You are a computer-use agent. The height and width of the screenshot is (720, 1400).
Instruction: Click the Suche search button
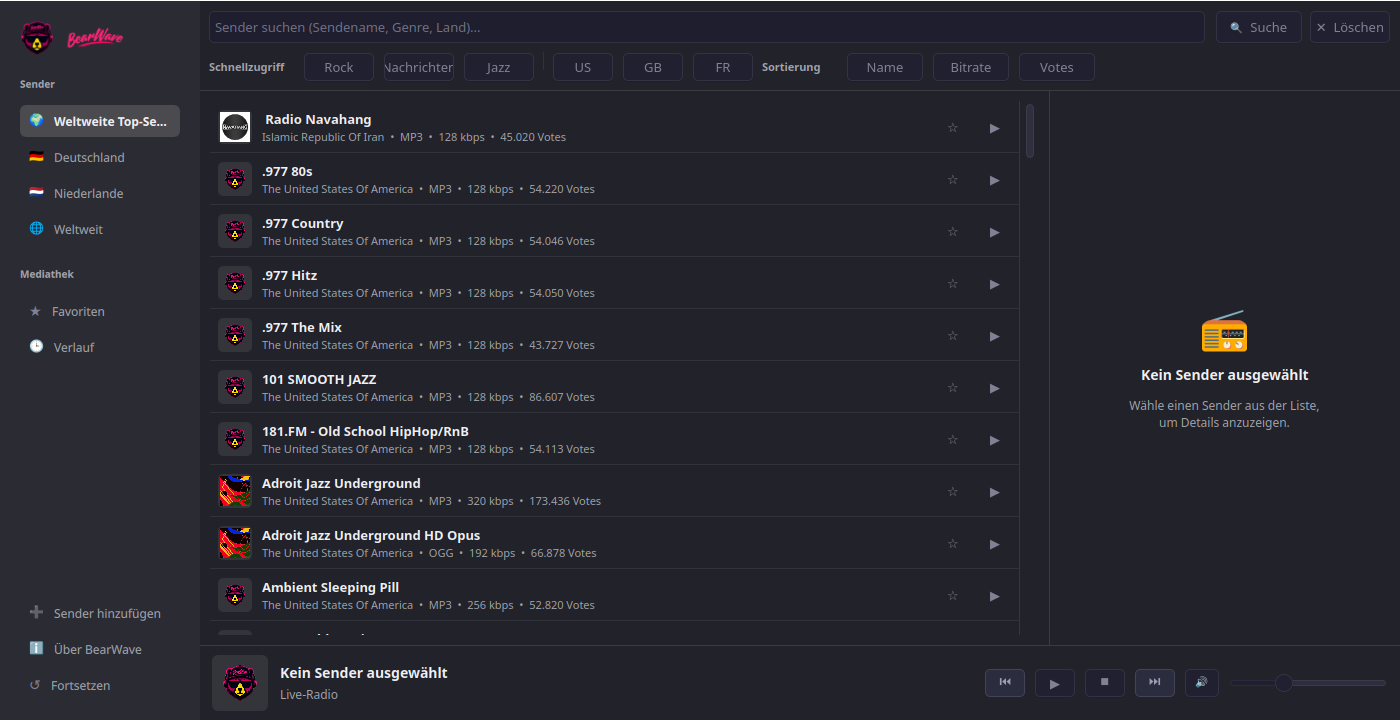[1258, 27]
